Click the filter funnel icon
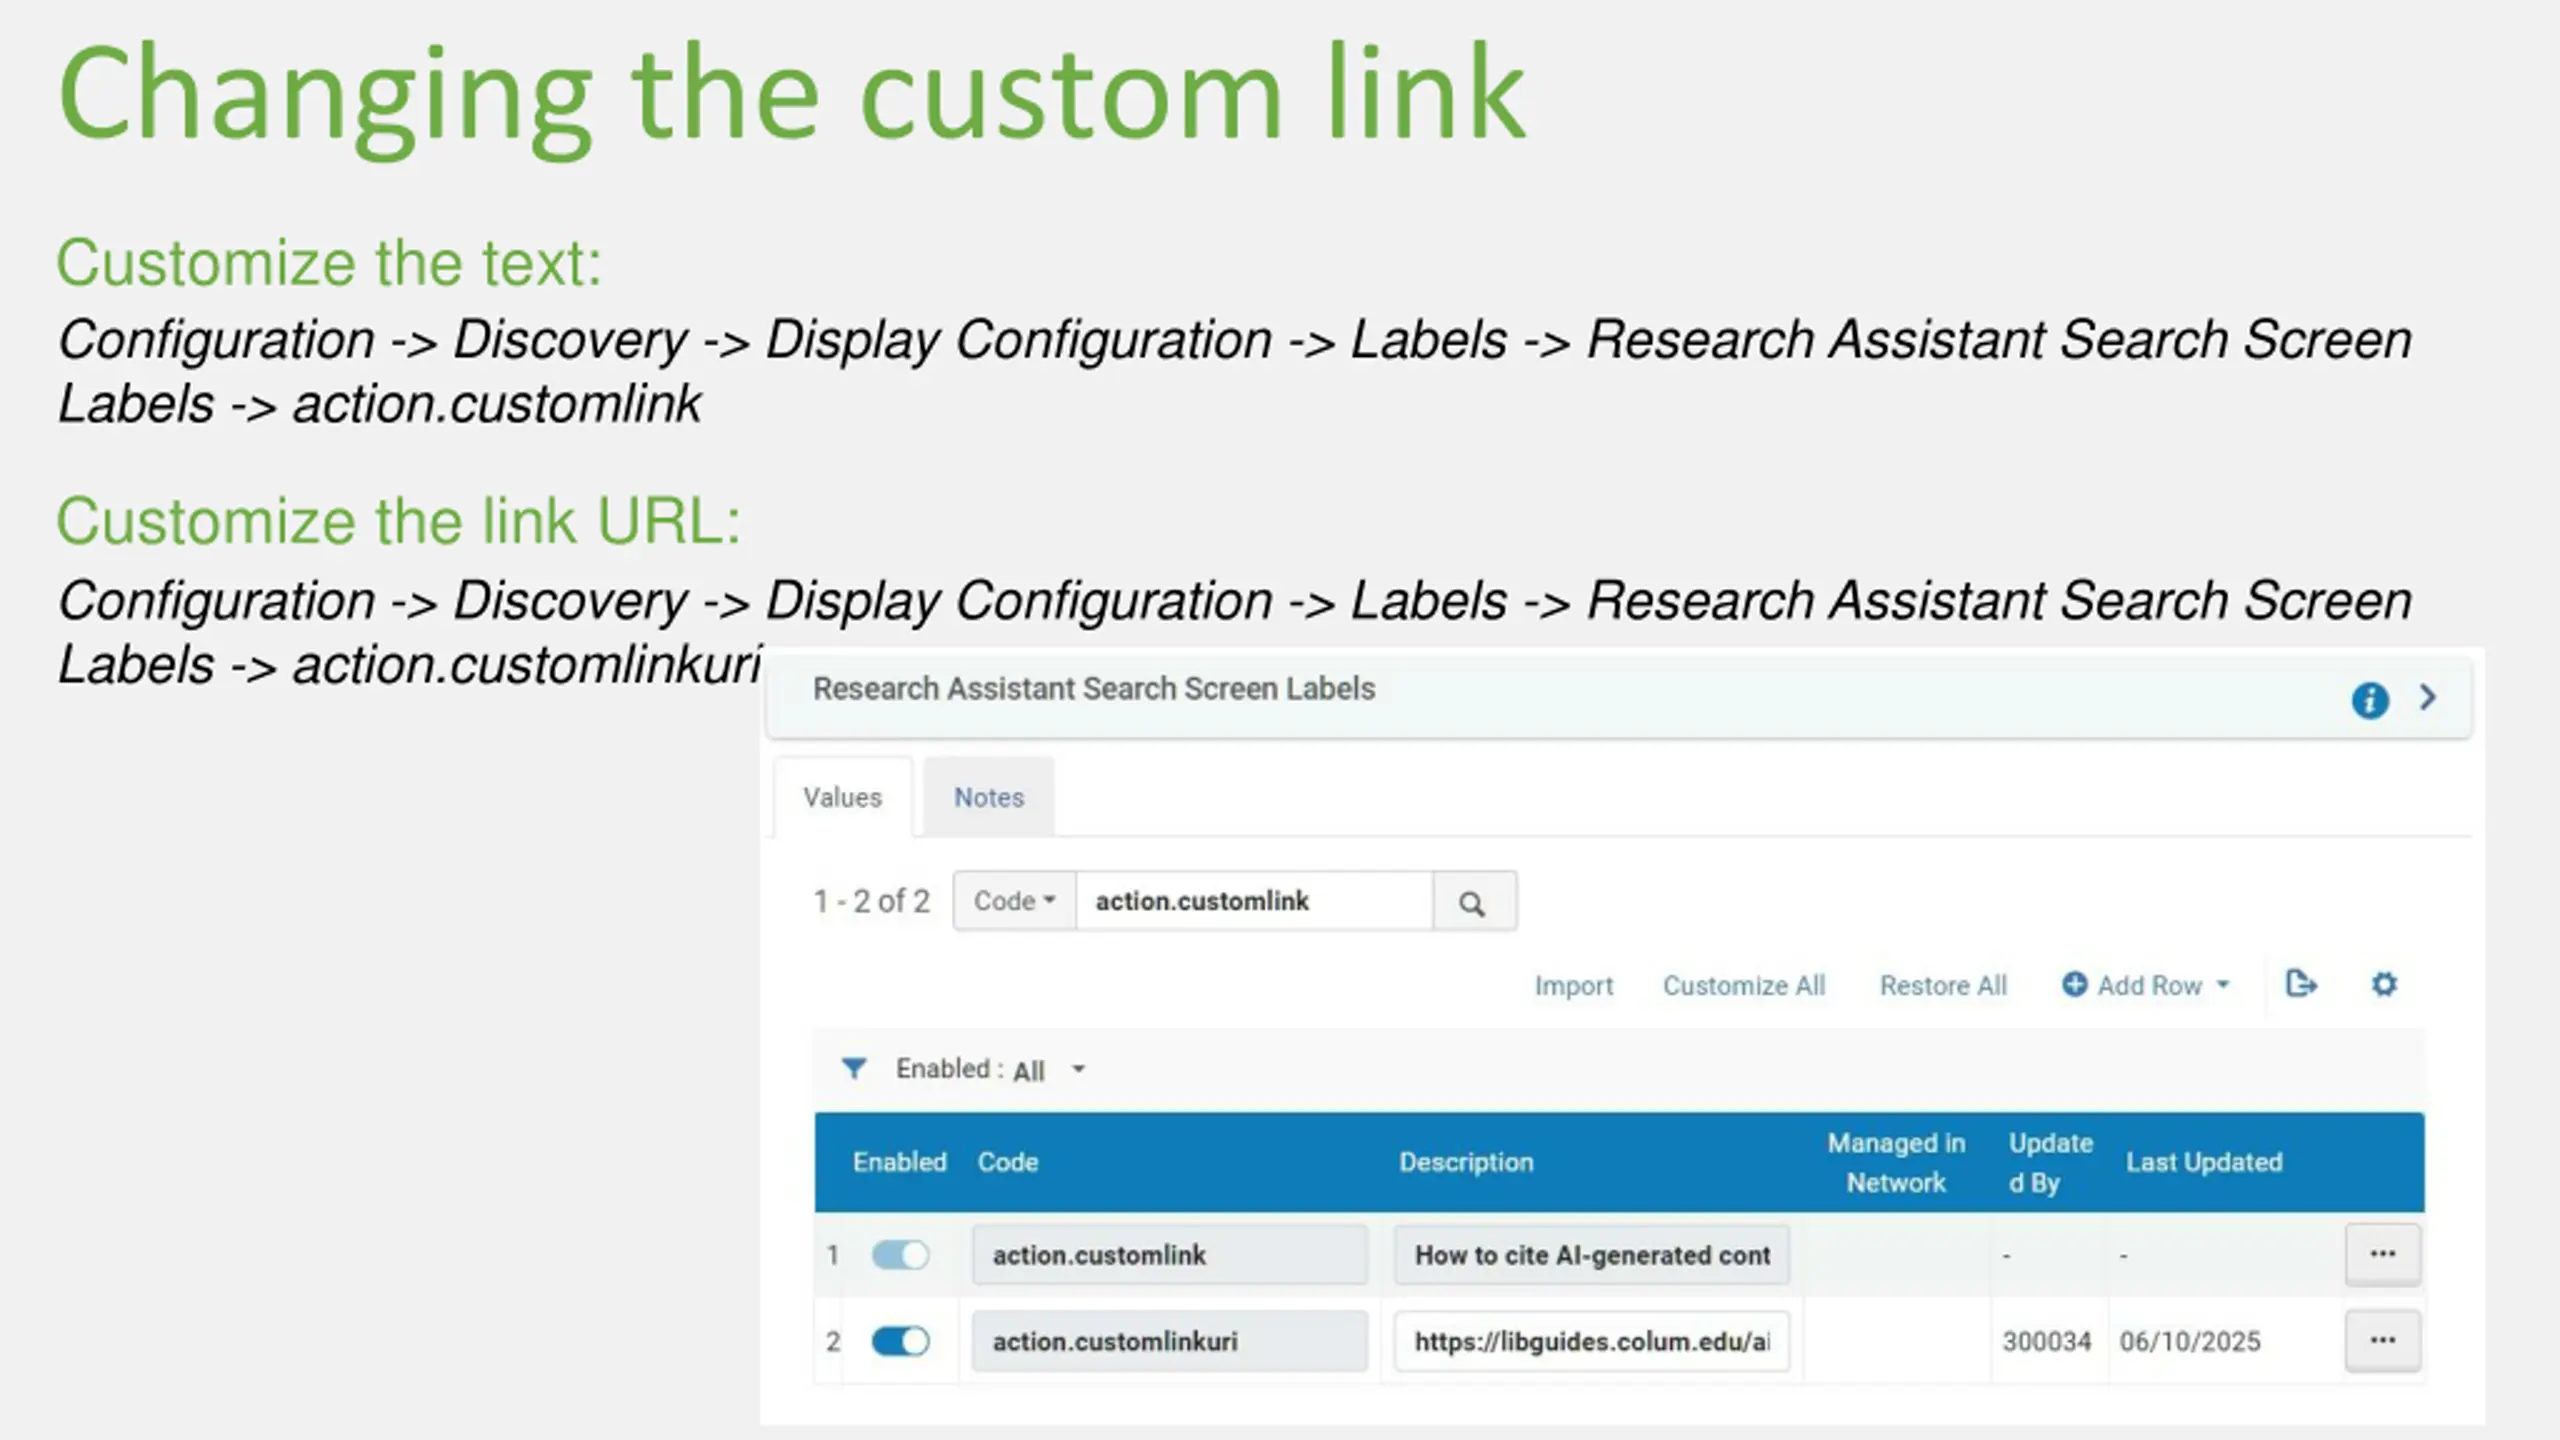The width and height of the screenshot is (2560, 1440). click(x=853, y=1069)
